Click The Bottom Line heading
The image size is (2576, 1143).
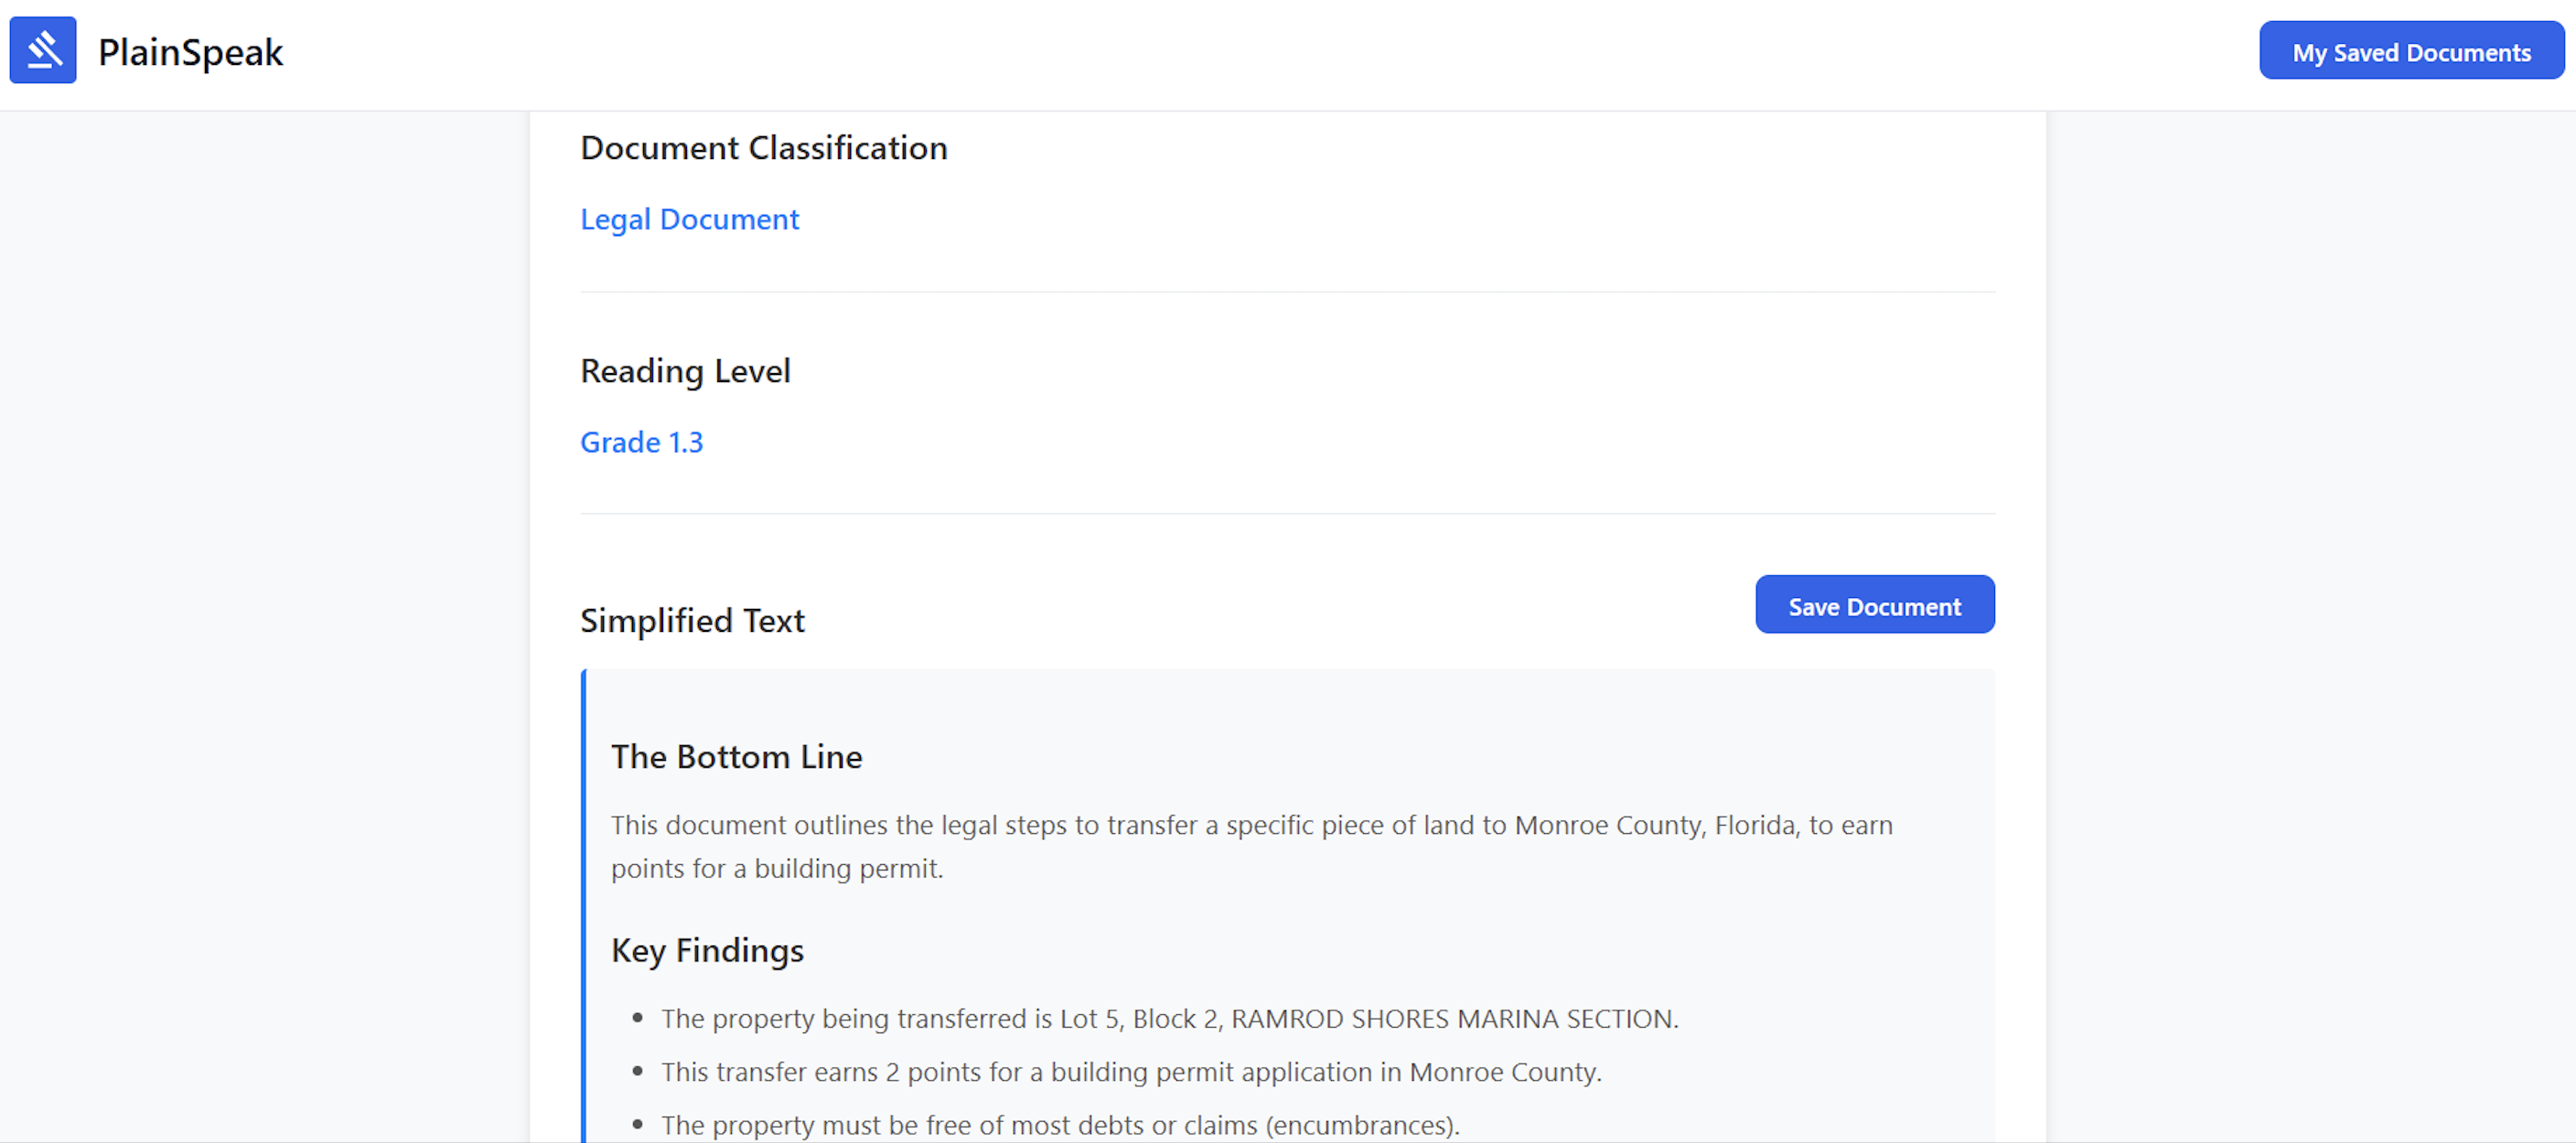point(736,757)
